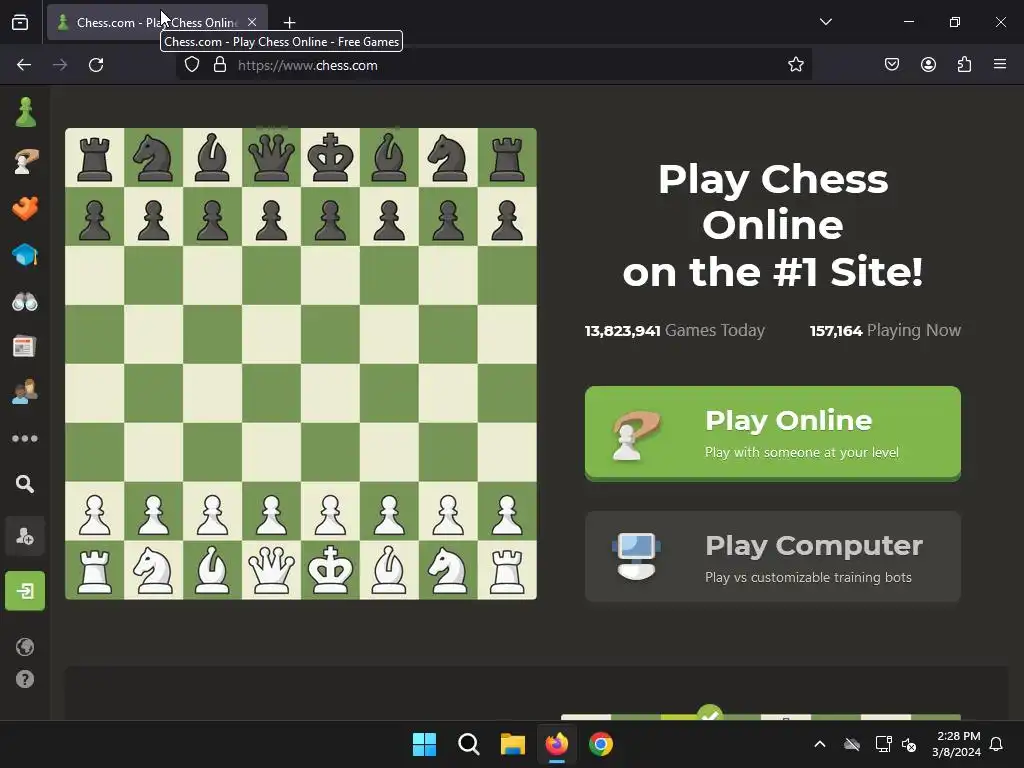
Task: Click the 13,823,941 Games Today text
Action: pos(675,330)
